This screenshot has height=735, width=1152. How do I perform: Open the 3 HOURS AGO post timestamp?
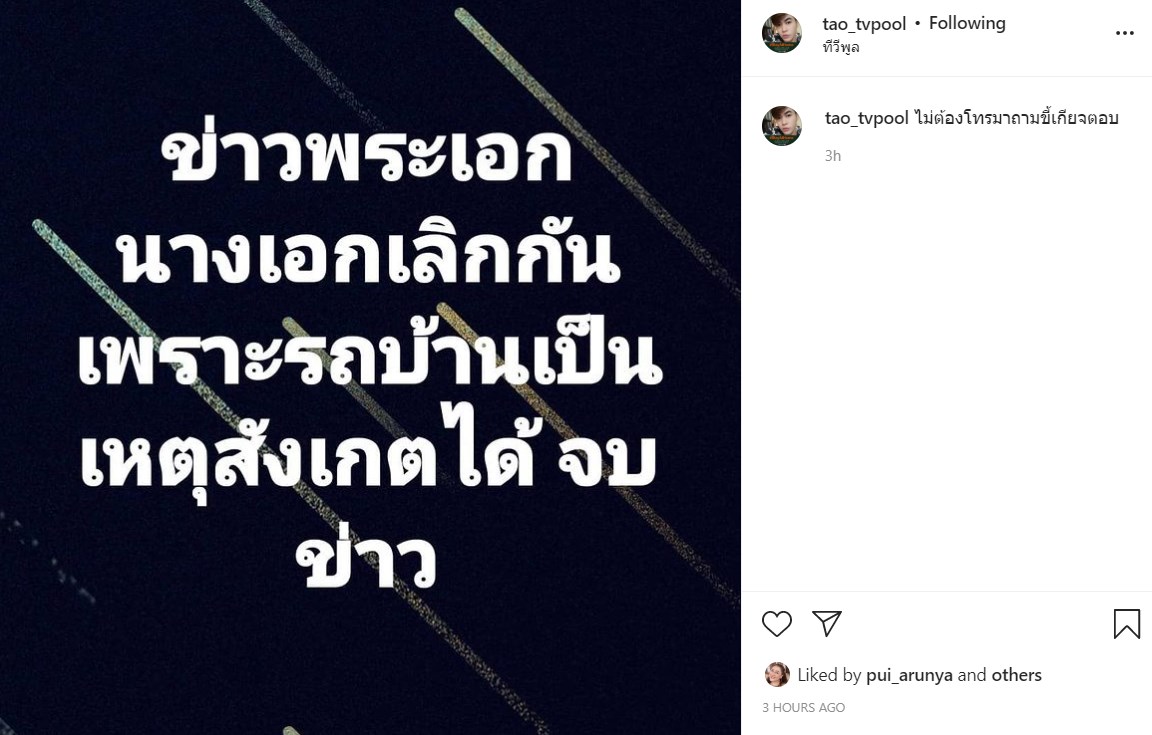point(804,707)
